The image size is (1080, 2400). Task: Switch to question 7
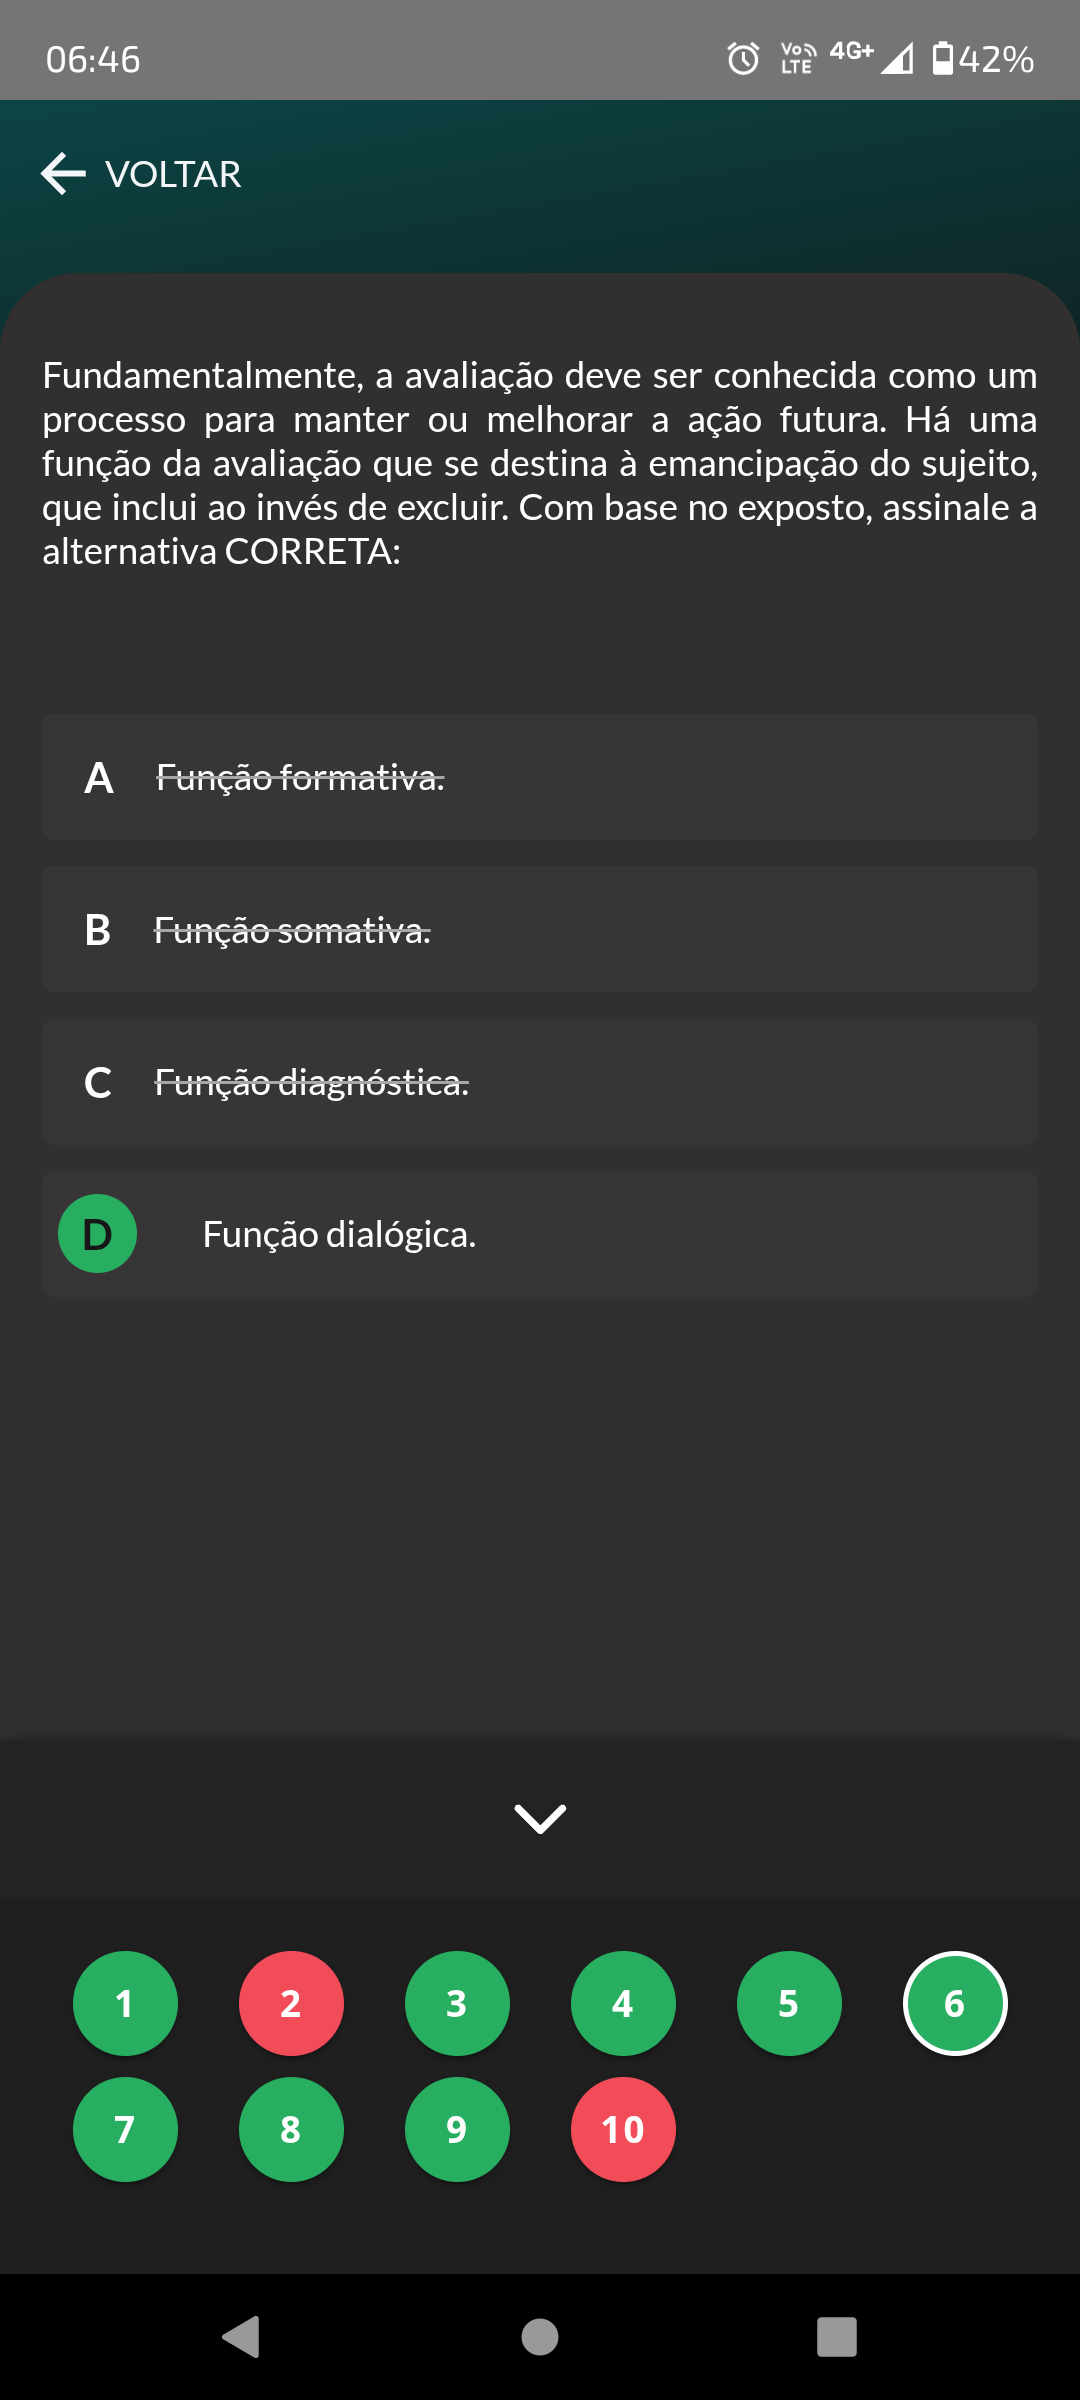pos(125,2129)
